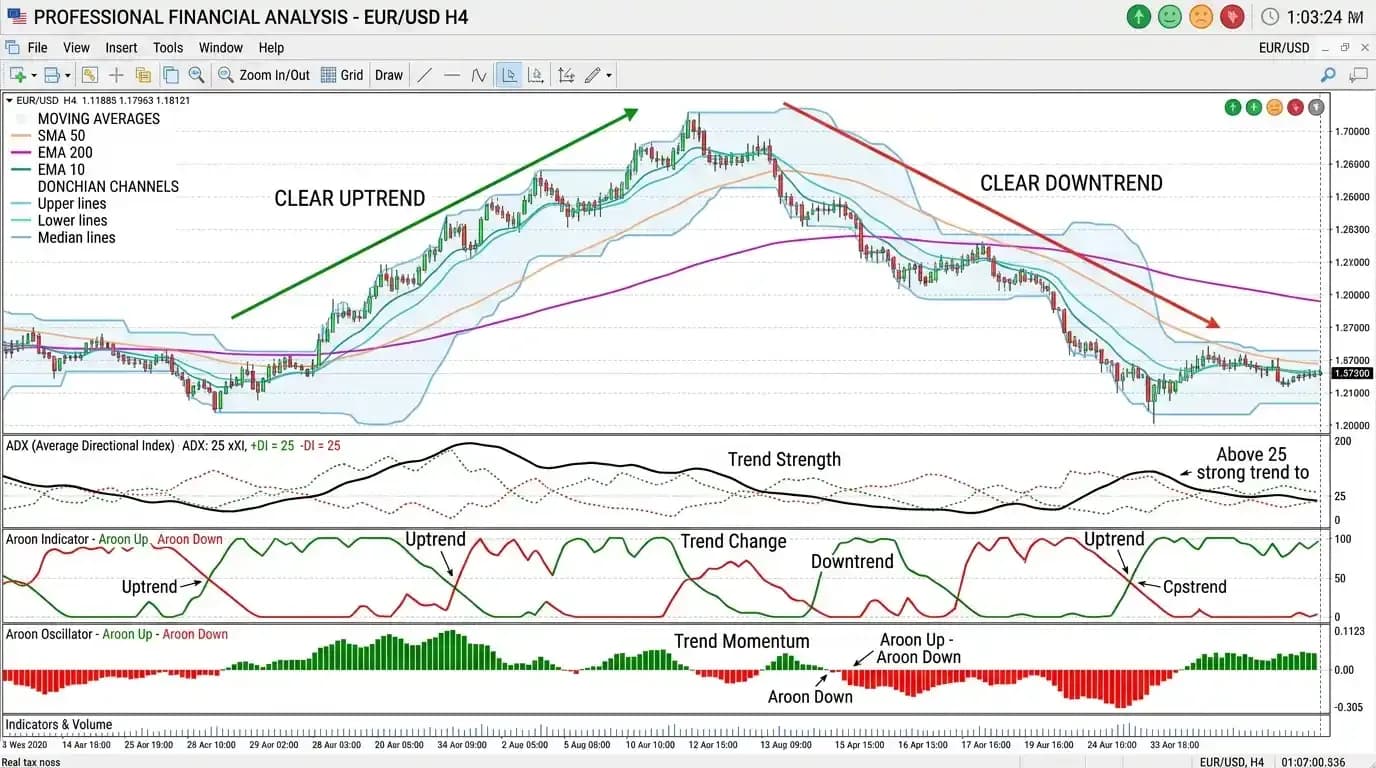Screen dimensions: 1376x768
Task: Click orange sad face in title bar
Action: 1201,16
